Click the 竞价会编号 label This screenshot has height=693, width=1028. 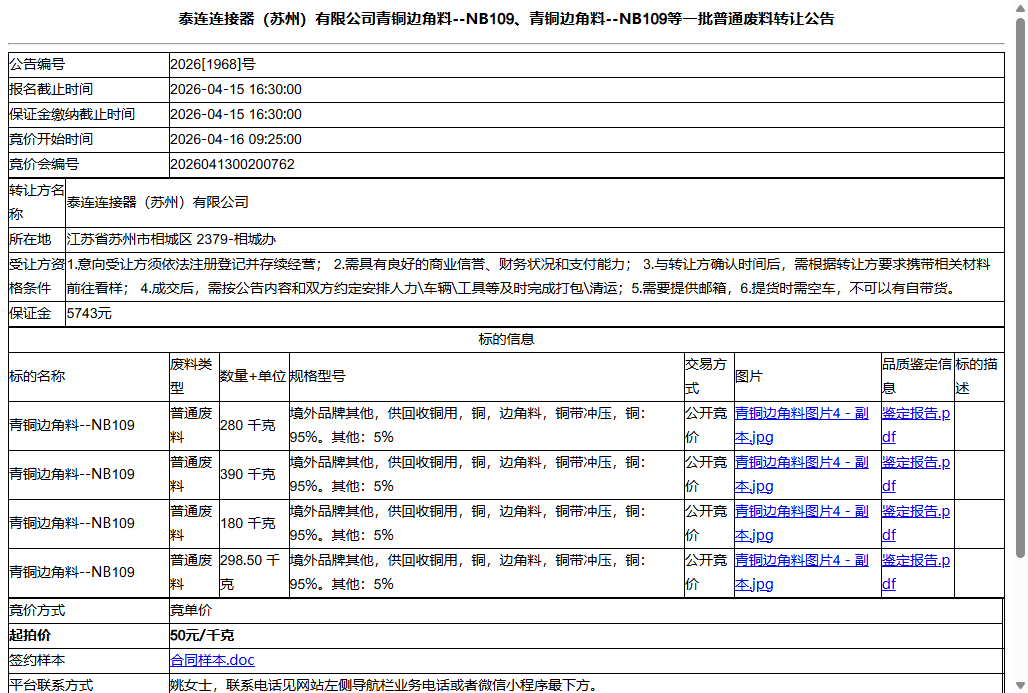(43, 164)
